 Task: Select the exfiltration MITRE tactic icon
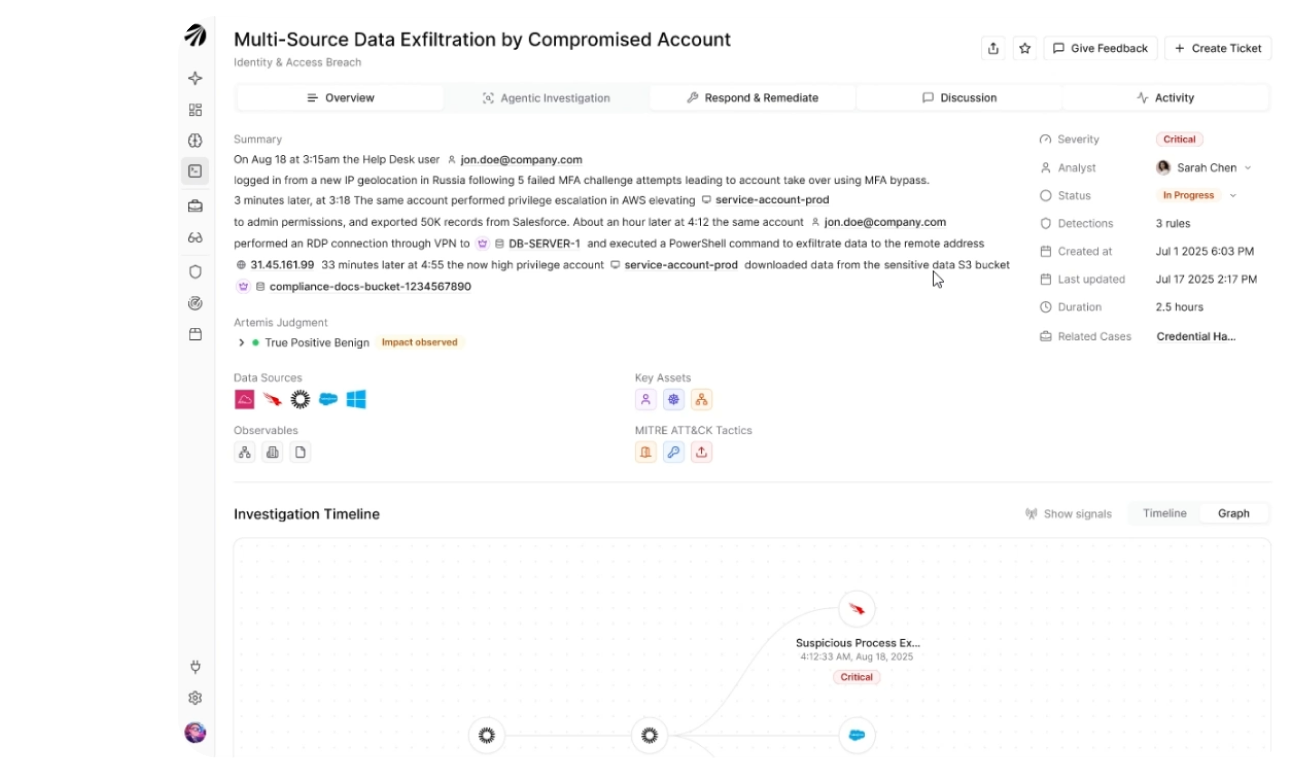click(702, 452)
